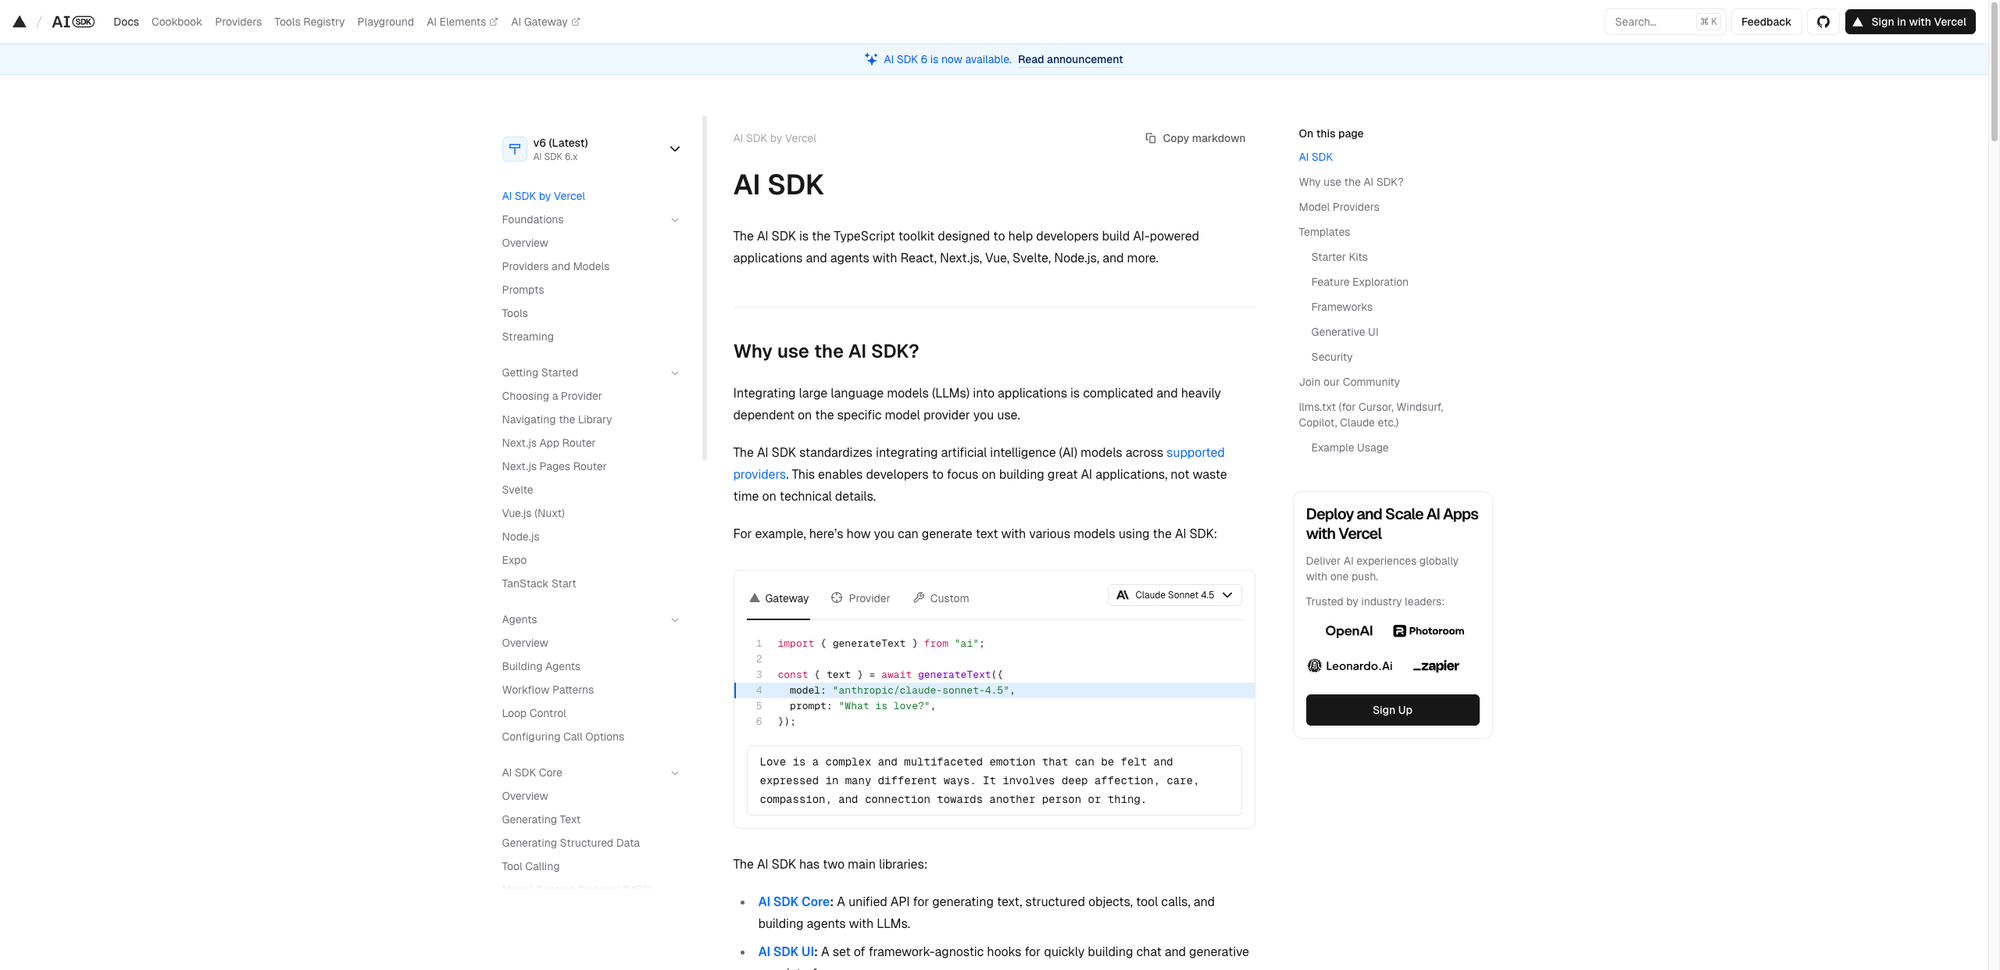
Task: Open Svelte sidebar page
Action: tap(517, 490)
